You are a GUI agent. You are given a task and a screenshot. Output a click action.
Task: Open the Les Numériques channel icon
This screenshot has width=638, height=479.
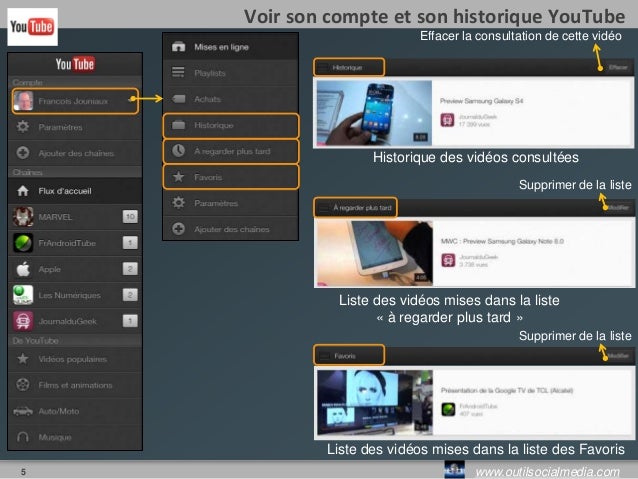[x=23, y=295]
